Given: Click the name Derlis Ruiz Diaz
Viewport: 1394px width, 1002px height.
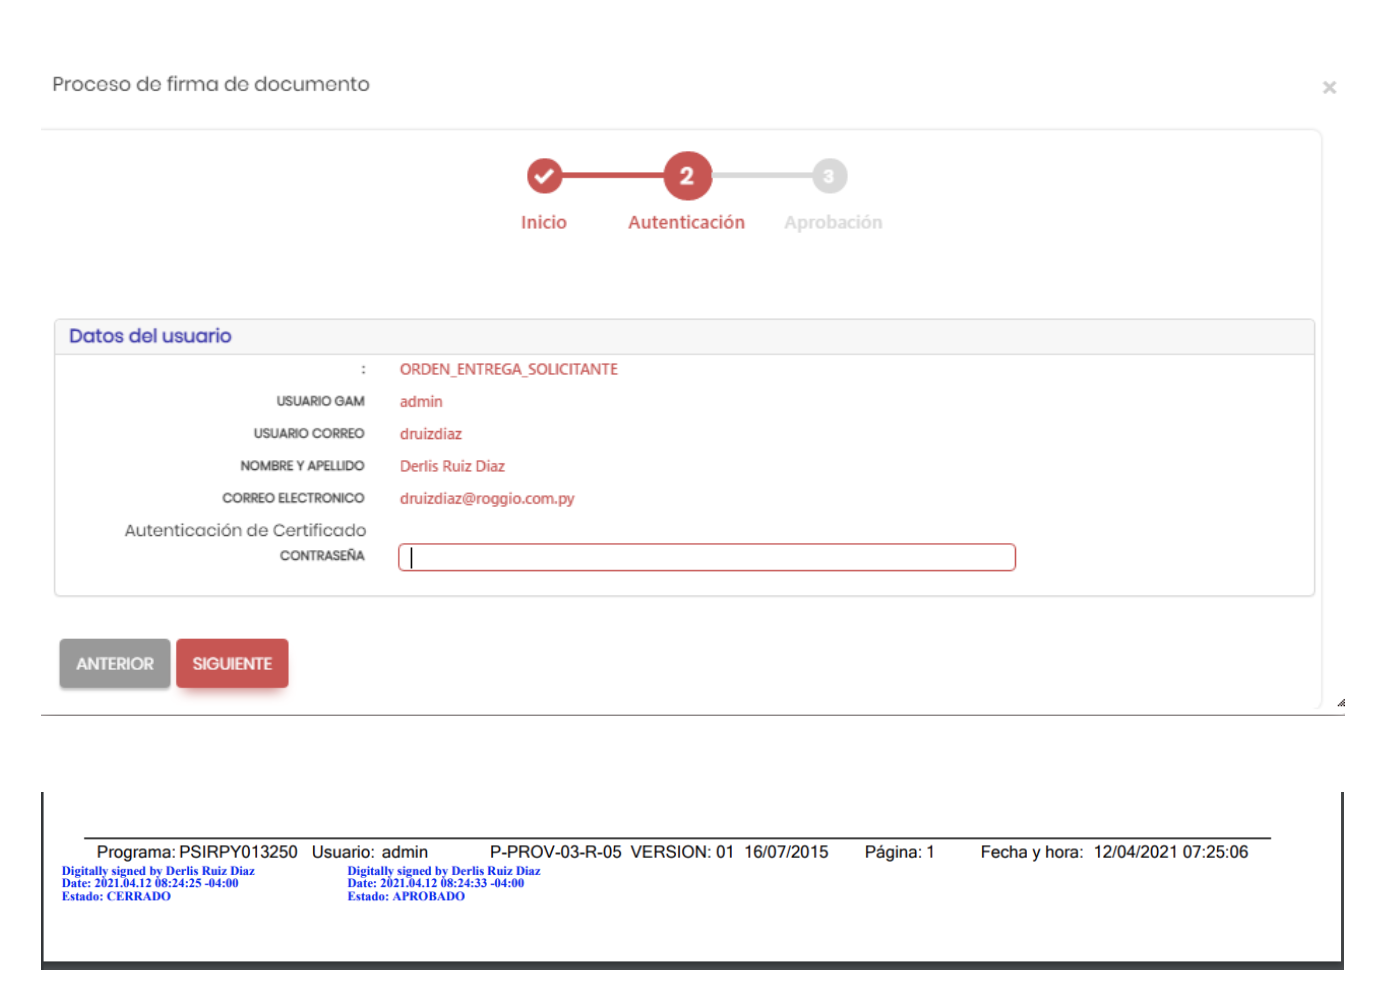Looking at the screenshot, I should [x=452, y=466].
